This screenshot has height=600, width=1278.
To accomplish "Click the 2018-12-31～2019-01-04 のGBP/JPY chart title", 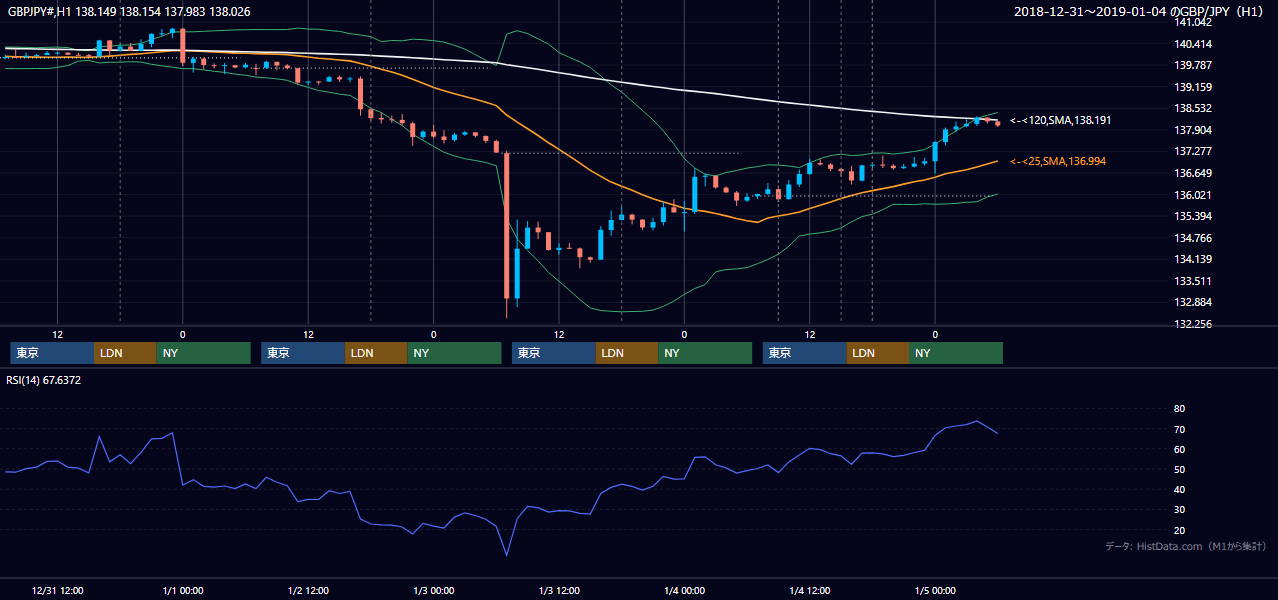I will 1141,11.
